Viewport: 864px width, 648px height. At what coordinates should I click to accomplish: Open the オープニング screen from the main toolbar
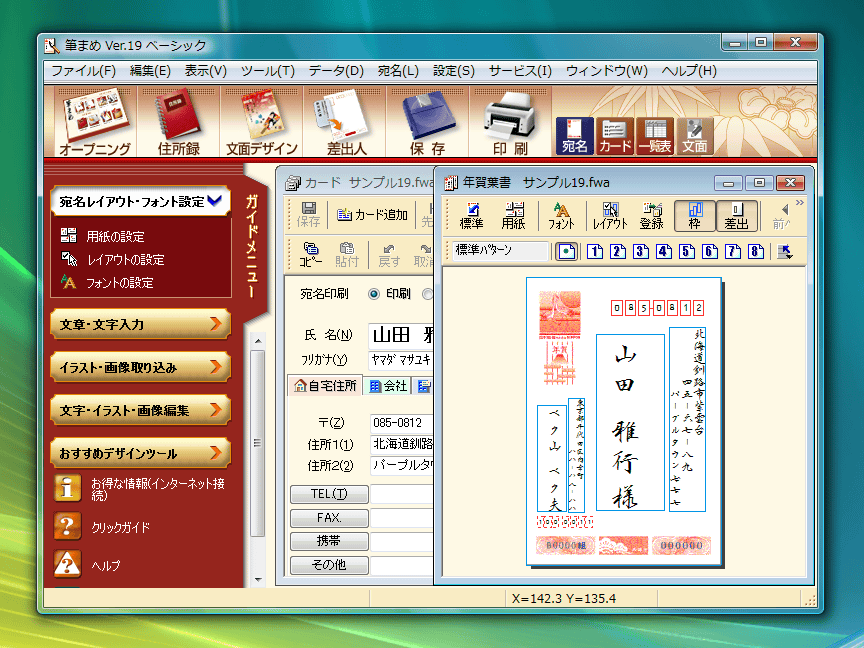pos(95,122)
